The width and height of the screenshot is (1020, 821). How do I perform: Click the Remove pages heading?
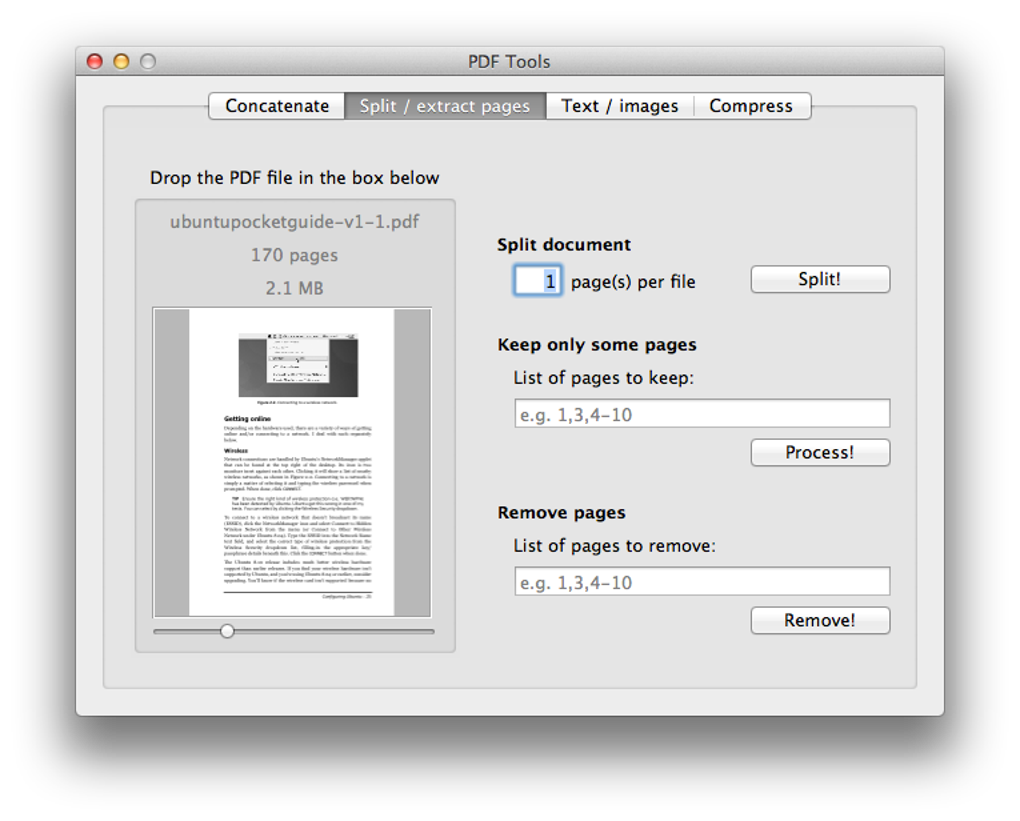point(561,513)
